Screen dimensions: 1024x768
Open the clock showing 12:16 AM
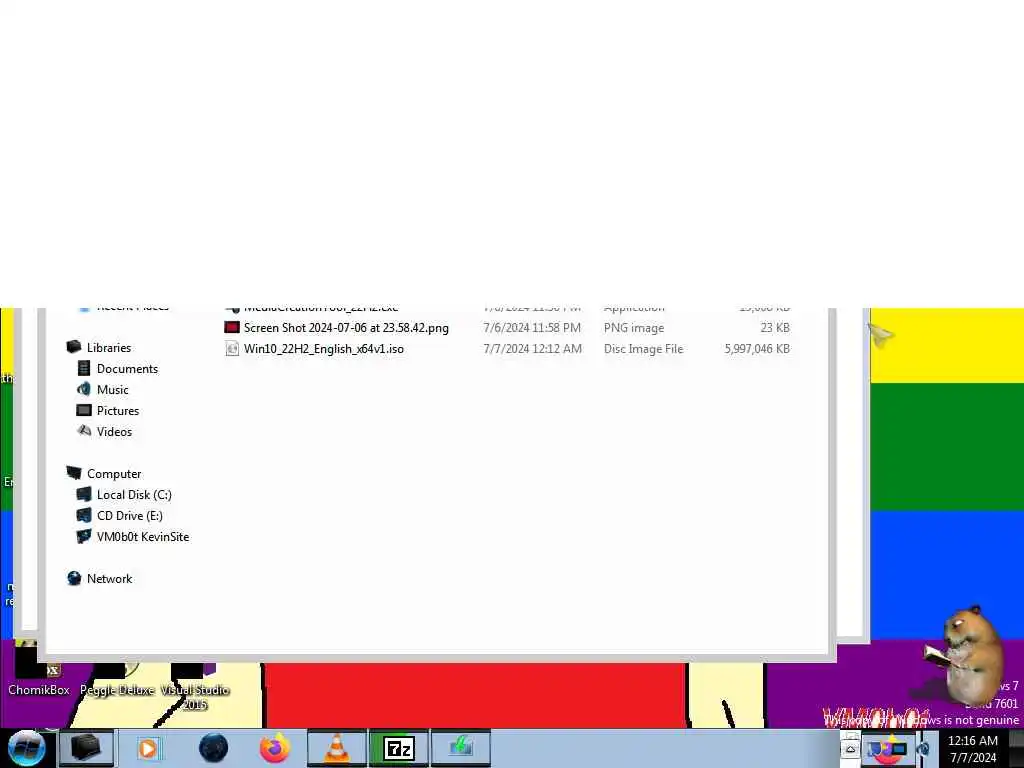[973, 749]
